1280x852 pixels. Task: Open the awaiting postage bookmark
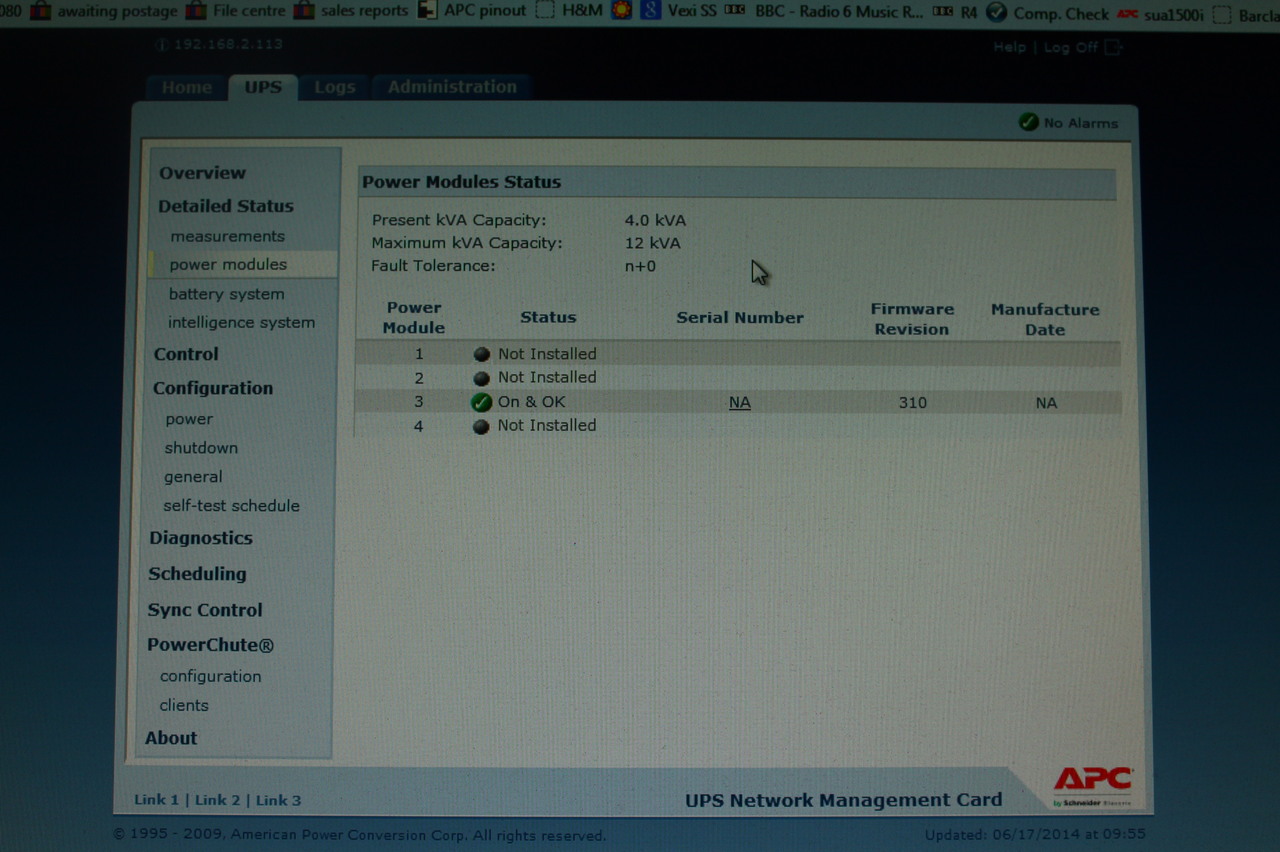(x=105, y=12)
